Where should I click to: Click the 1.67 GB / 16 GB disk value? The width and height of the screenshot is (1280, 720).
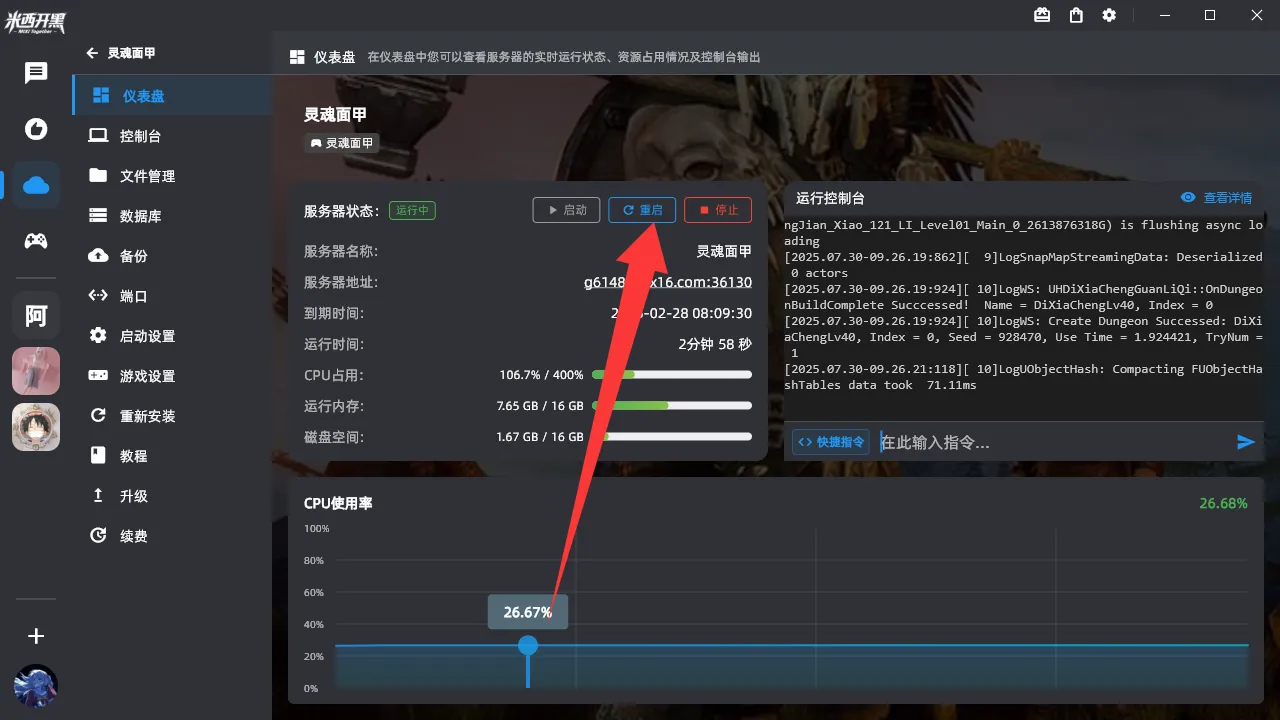click(x=540, y=437)
